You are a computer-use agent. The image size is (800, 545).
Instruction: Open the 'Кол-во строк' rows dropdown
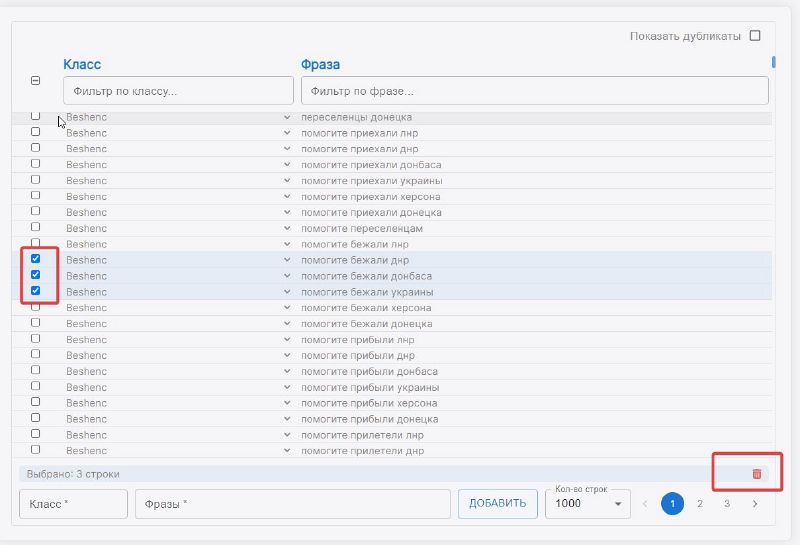coord(587,504)
